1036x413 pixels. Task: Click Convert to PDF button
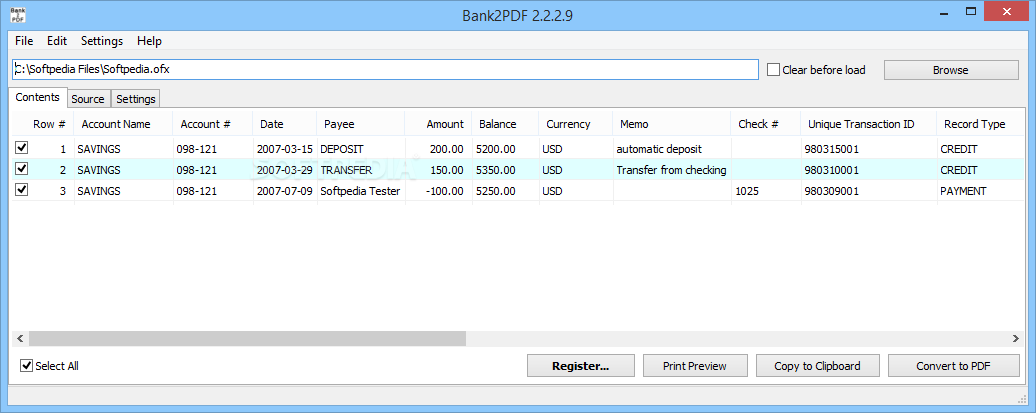[953, 365]
